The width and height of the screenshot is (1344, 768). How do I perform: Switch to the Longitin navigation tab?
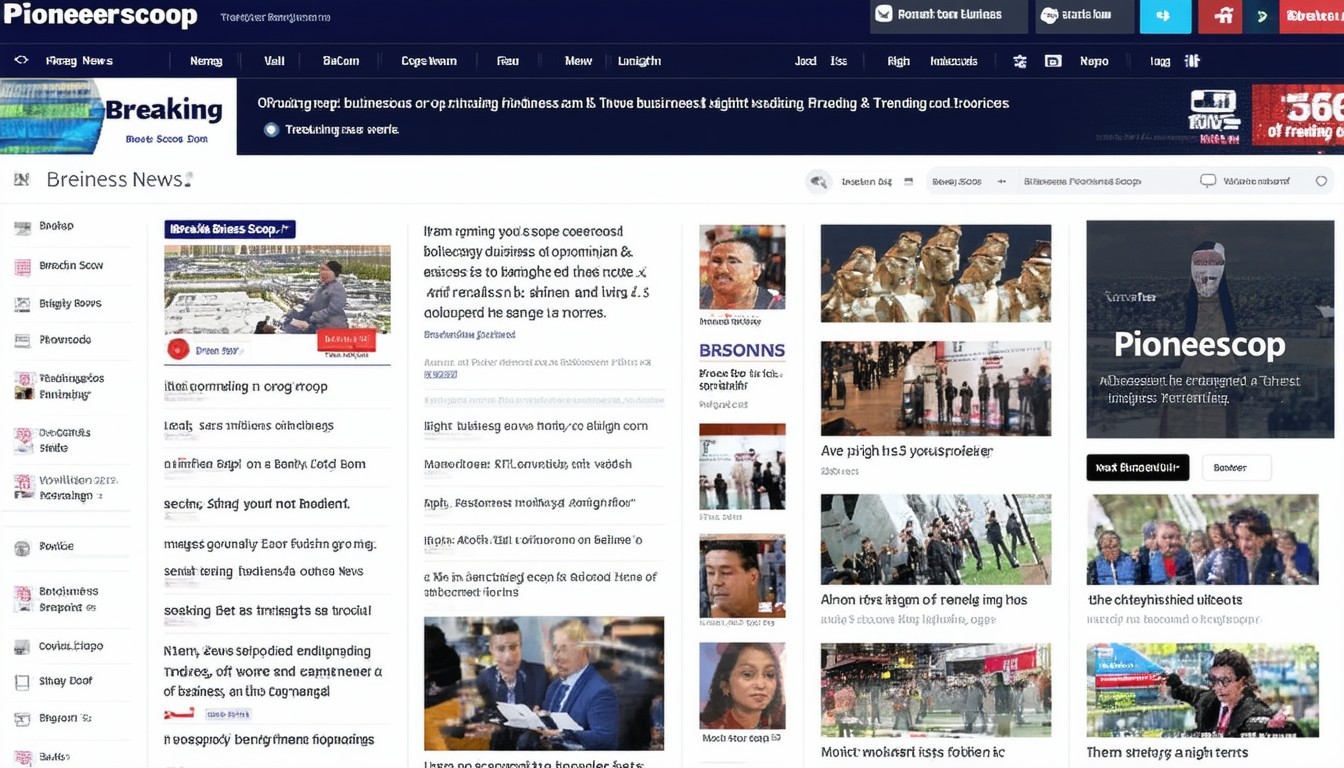pyautogui.click(x=639, y=61)
